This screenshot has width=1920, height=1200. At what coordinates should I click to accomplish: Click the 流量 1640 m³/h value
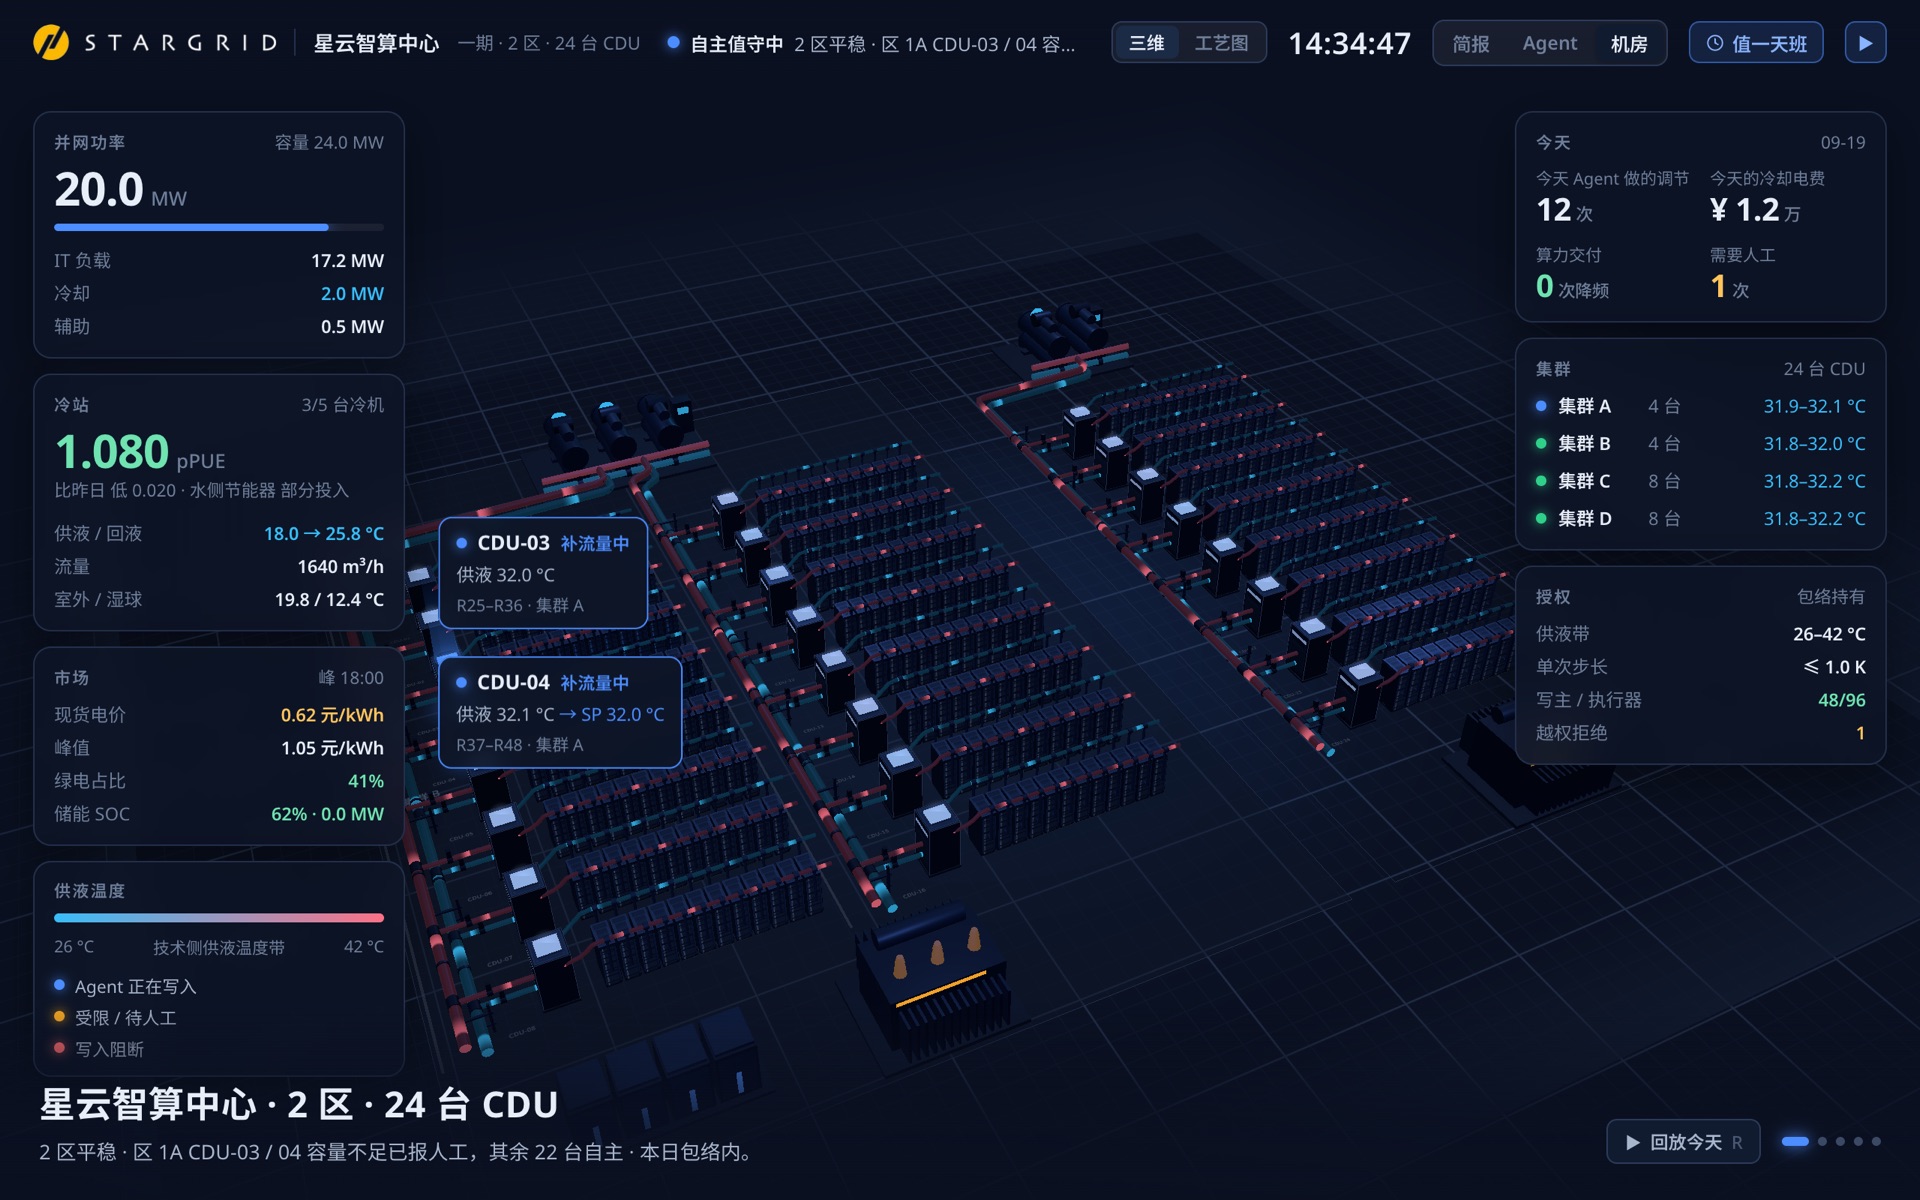click(x=340, y=566)
